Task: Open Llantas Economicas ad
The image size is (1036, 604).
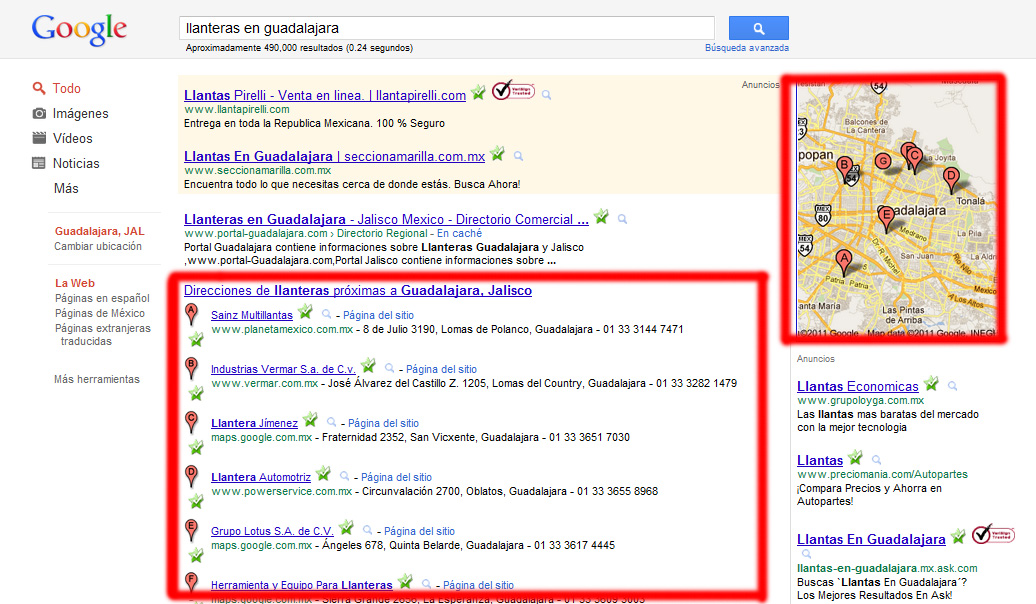Action: click(858, 387)
